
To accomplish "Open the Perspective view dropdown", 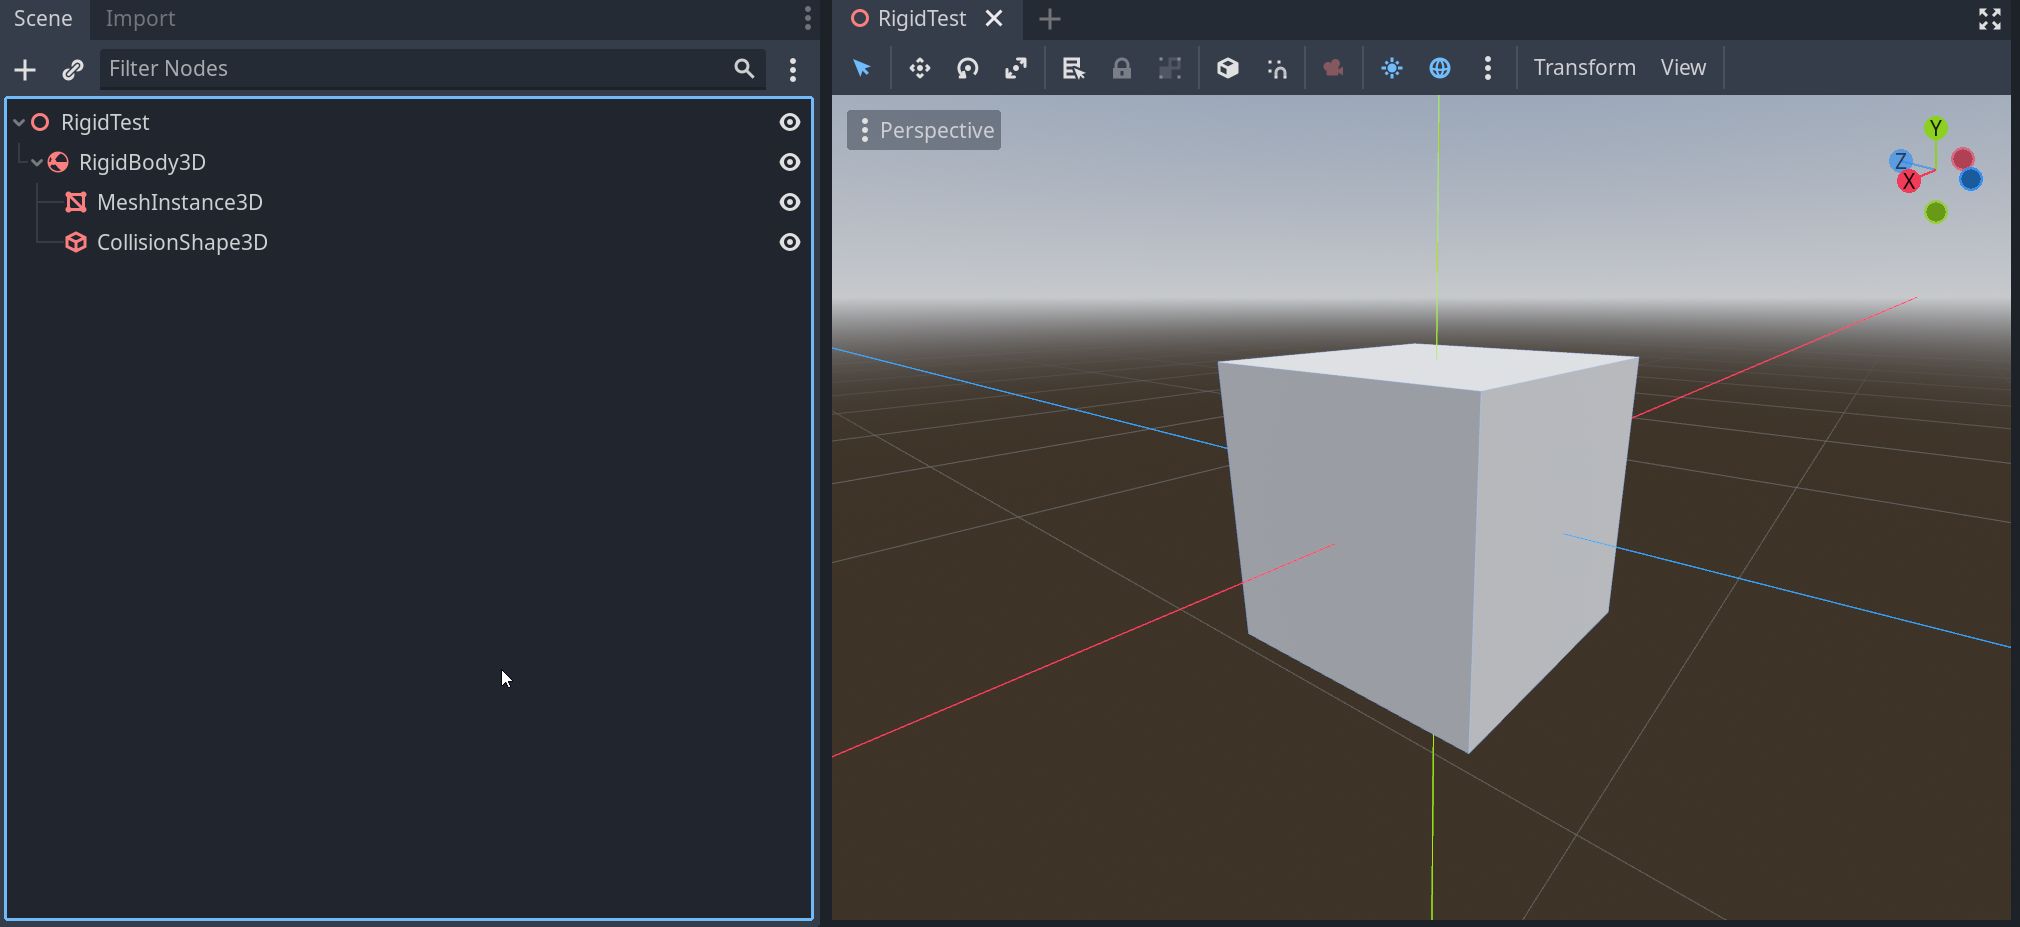I will point(924,130).
